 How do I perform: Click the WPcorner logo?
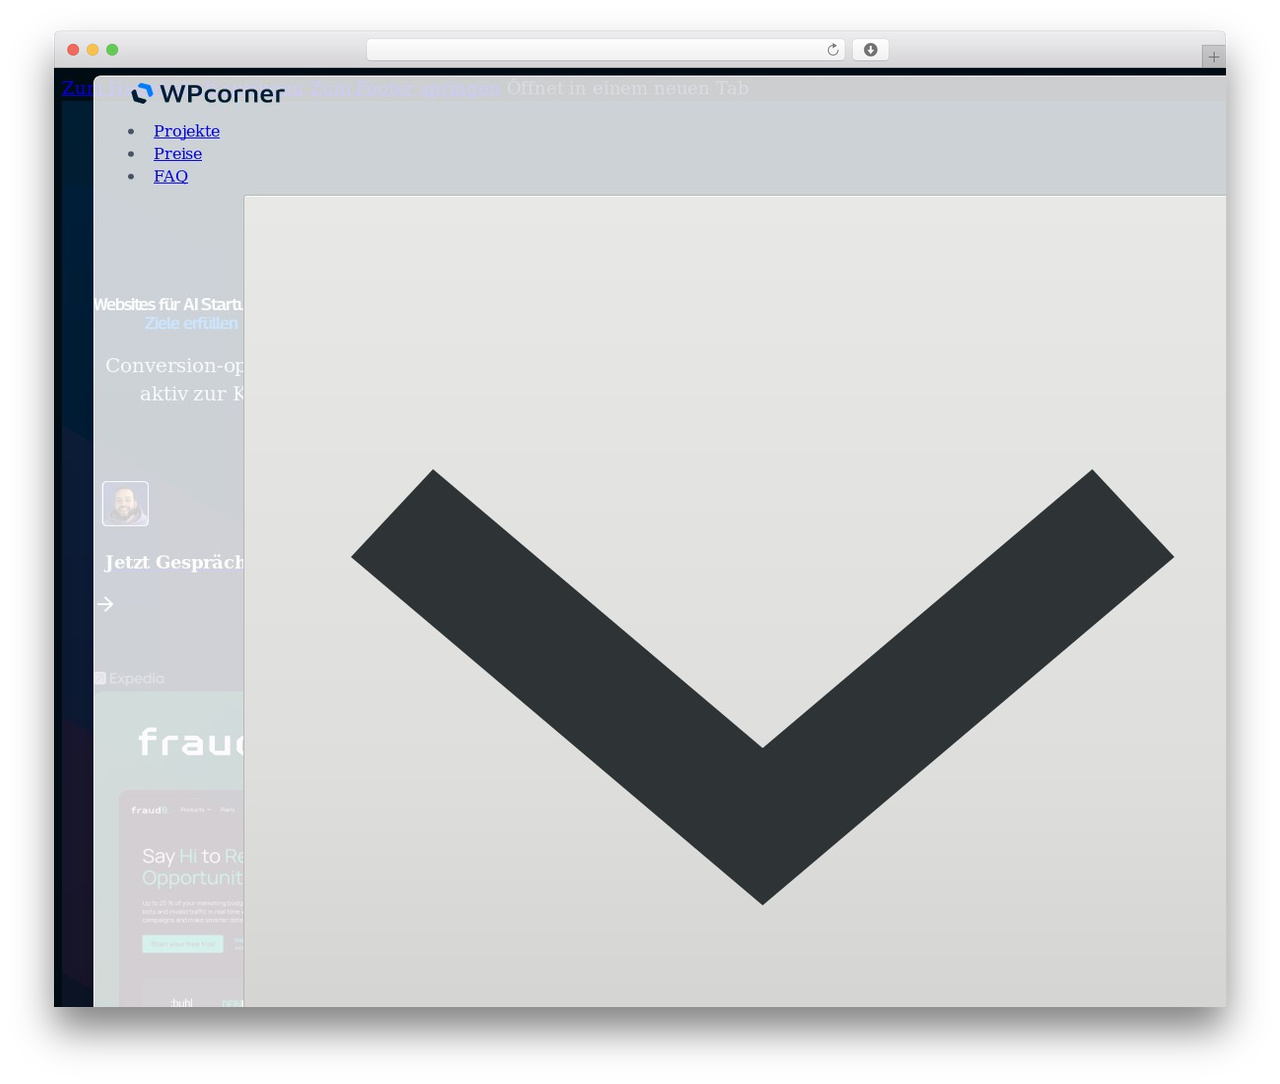208,93
